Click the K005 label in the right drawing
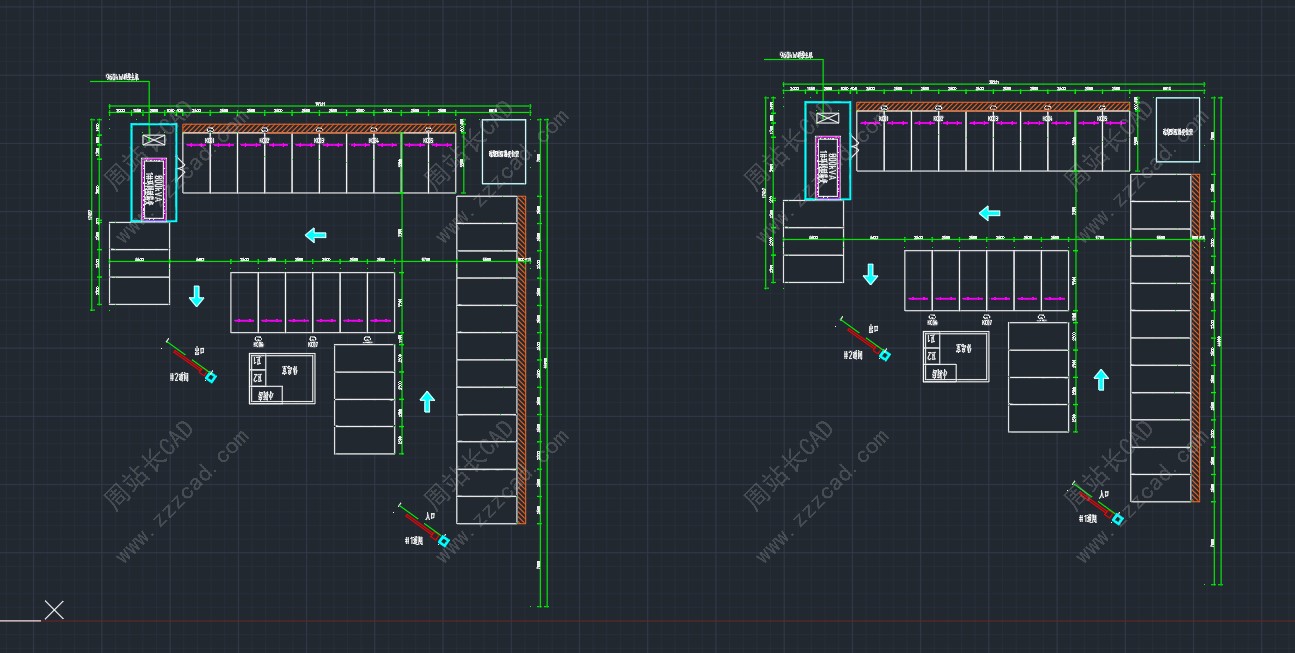This screenshot has height=653, width=1295. pos(1102,119)
